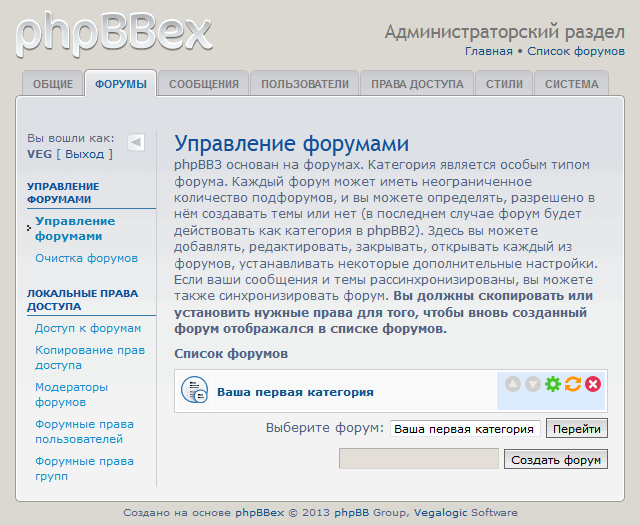Open the Ваша первая категория link
Viewport: 640px width, 525px height.
295,392
